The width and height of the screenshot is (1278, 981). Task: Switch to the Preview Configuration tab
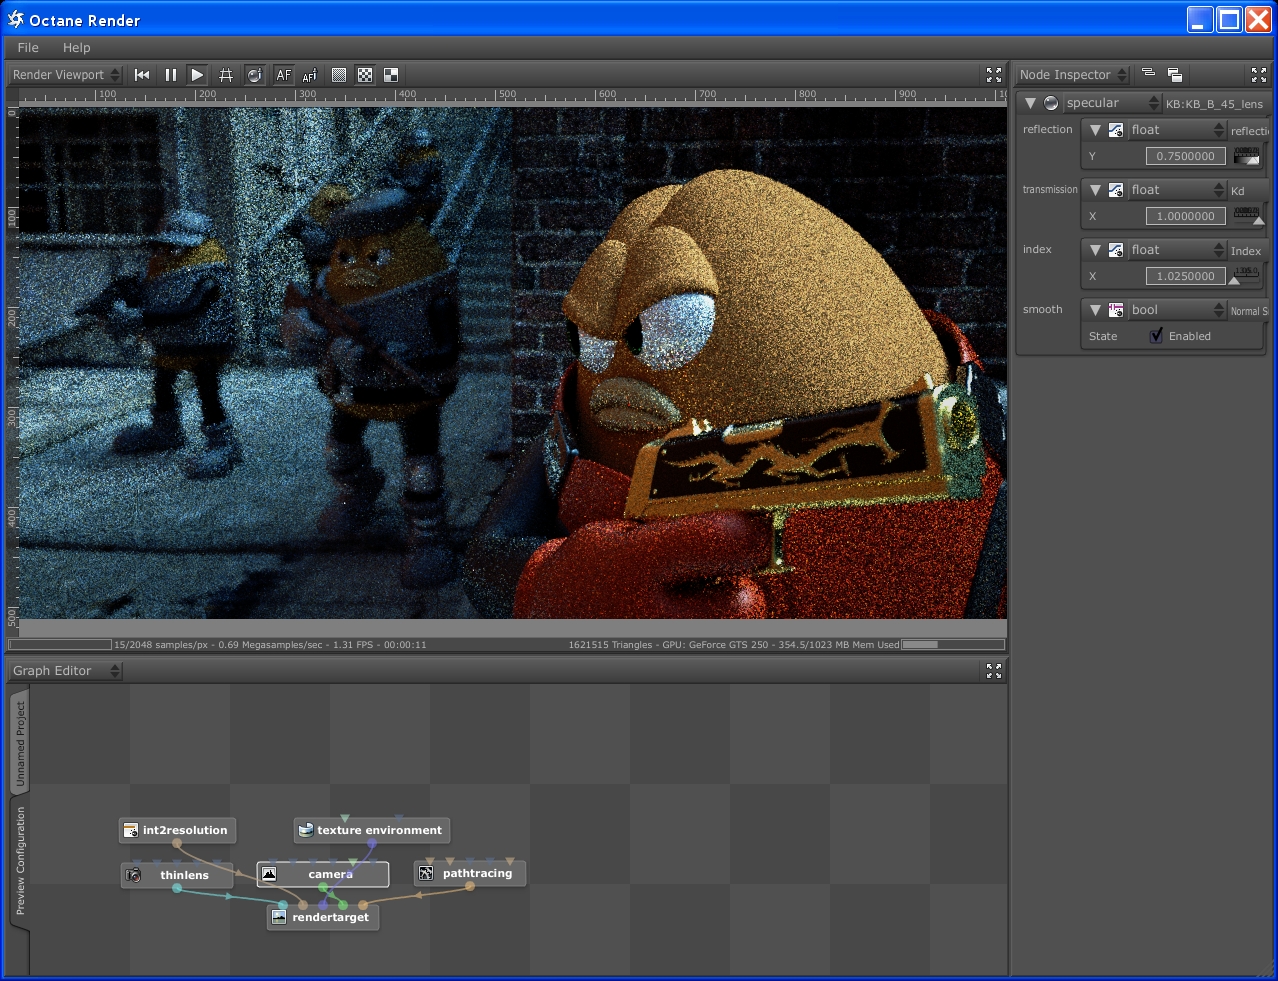(x=20, y=861)
